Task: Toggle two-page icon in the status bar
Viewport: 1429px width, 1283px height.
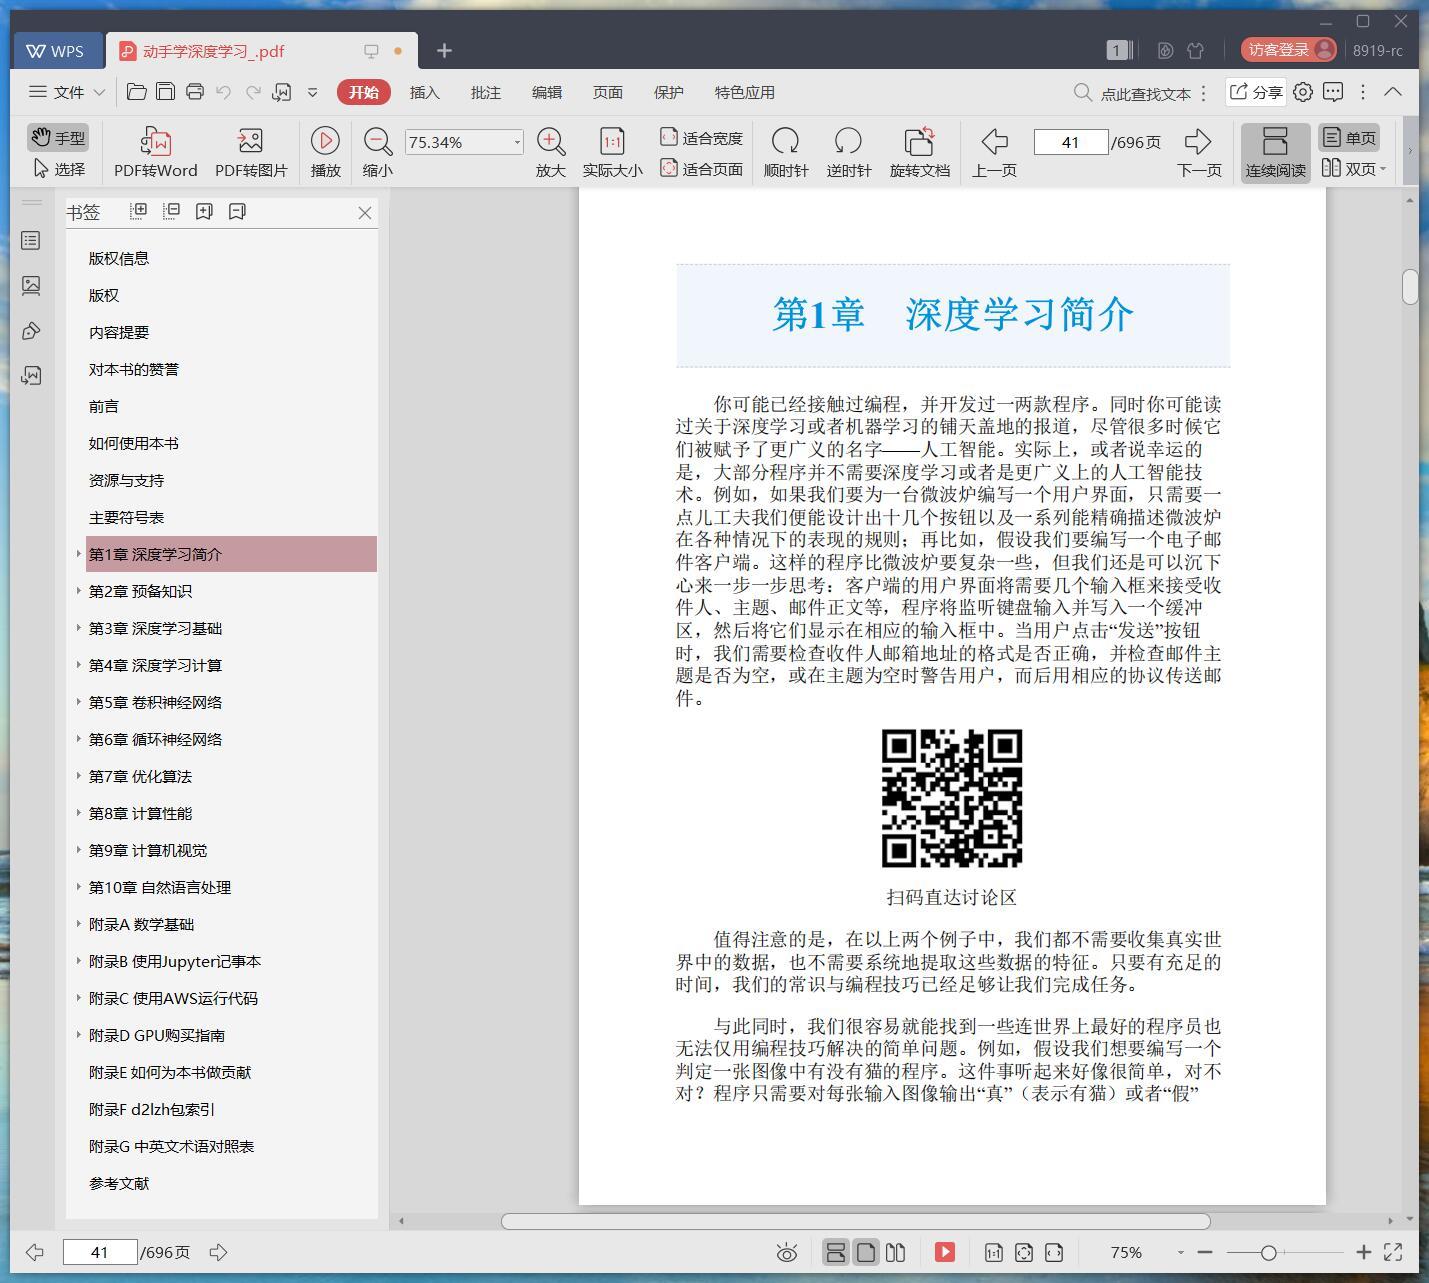Action: click(896, 1252)
